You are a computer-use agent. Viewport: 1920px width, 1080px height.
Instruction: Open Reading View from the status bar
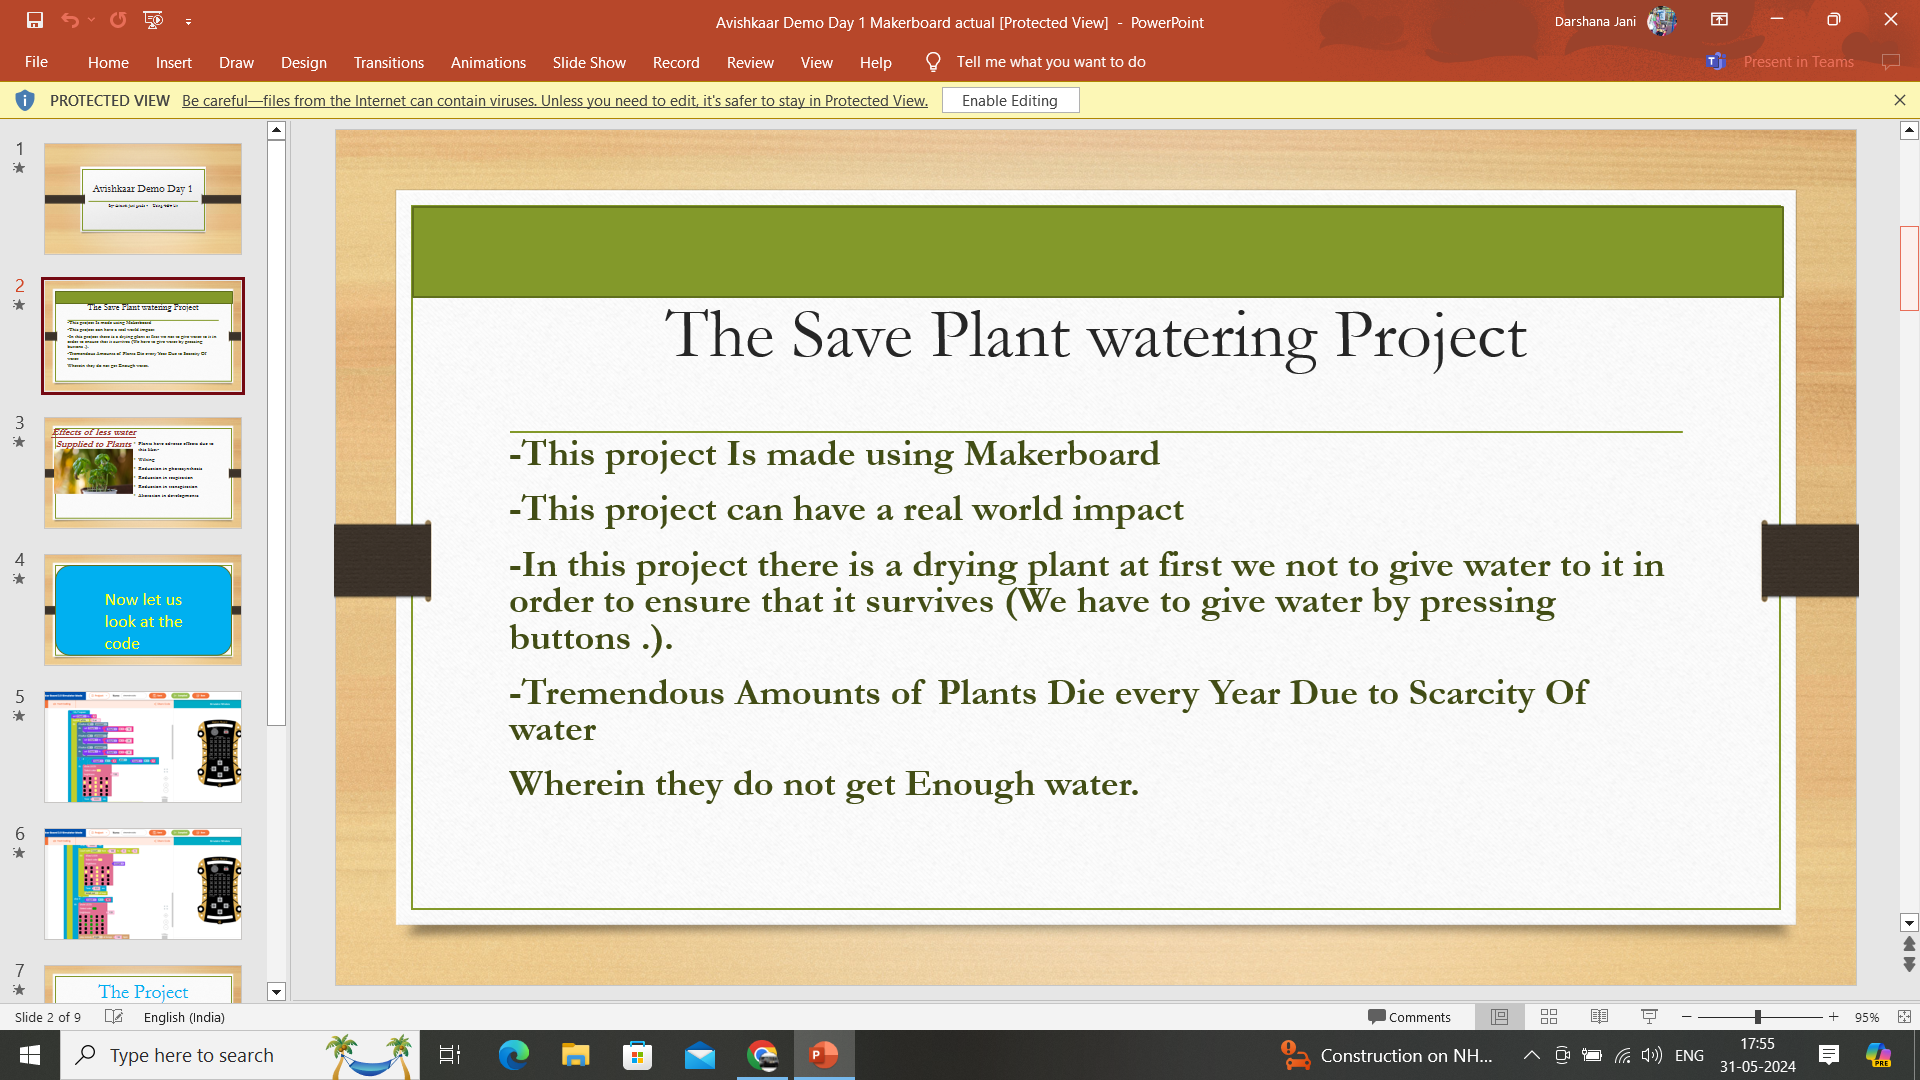pos(1599,1017)
